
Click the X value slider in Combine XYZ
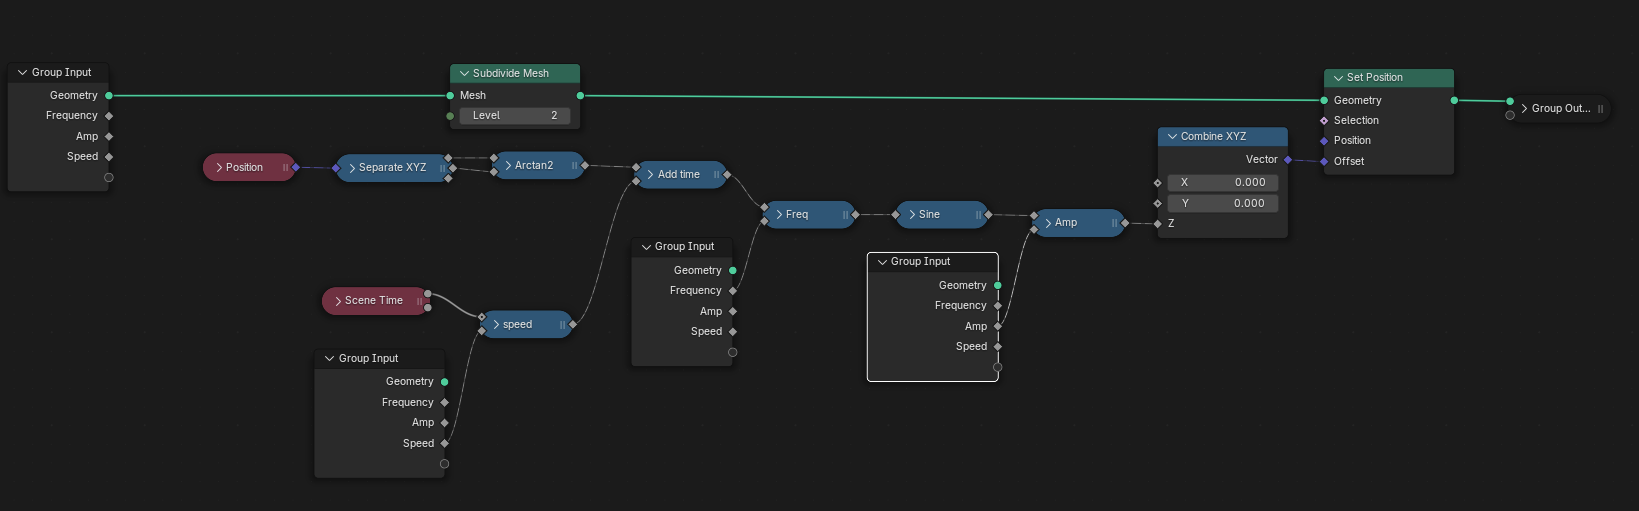tap(1222, 183)
